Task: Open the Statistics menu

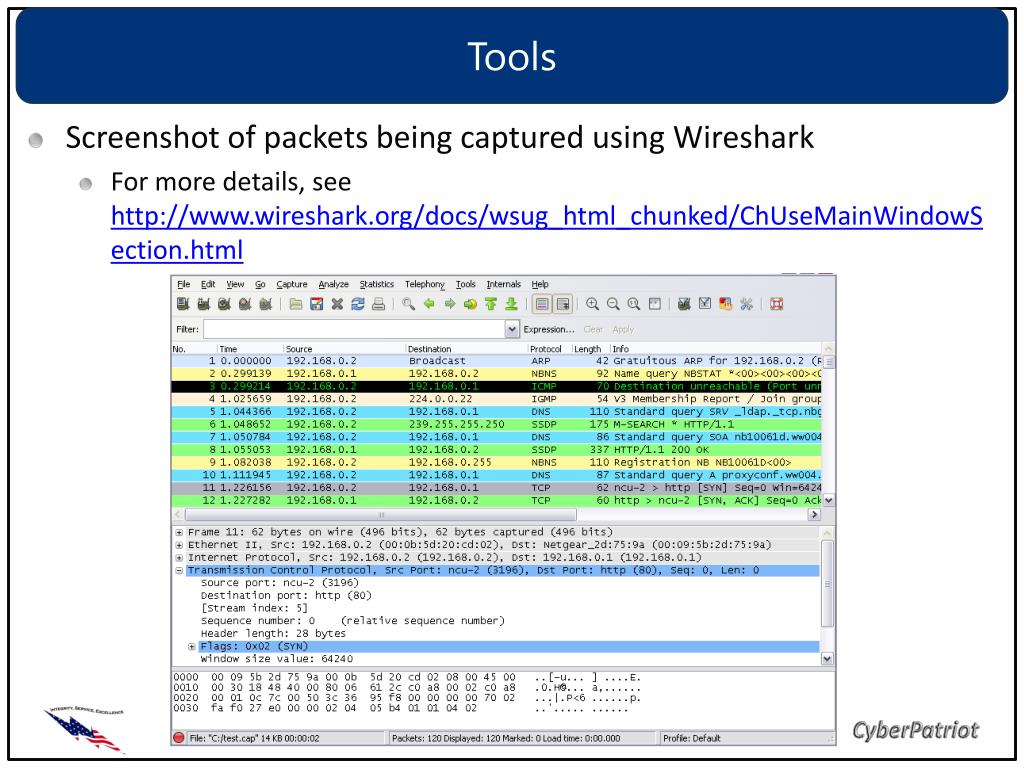Action: (x=377, y=284)
